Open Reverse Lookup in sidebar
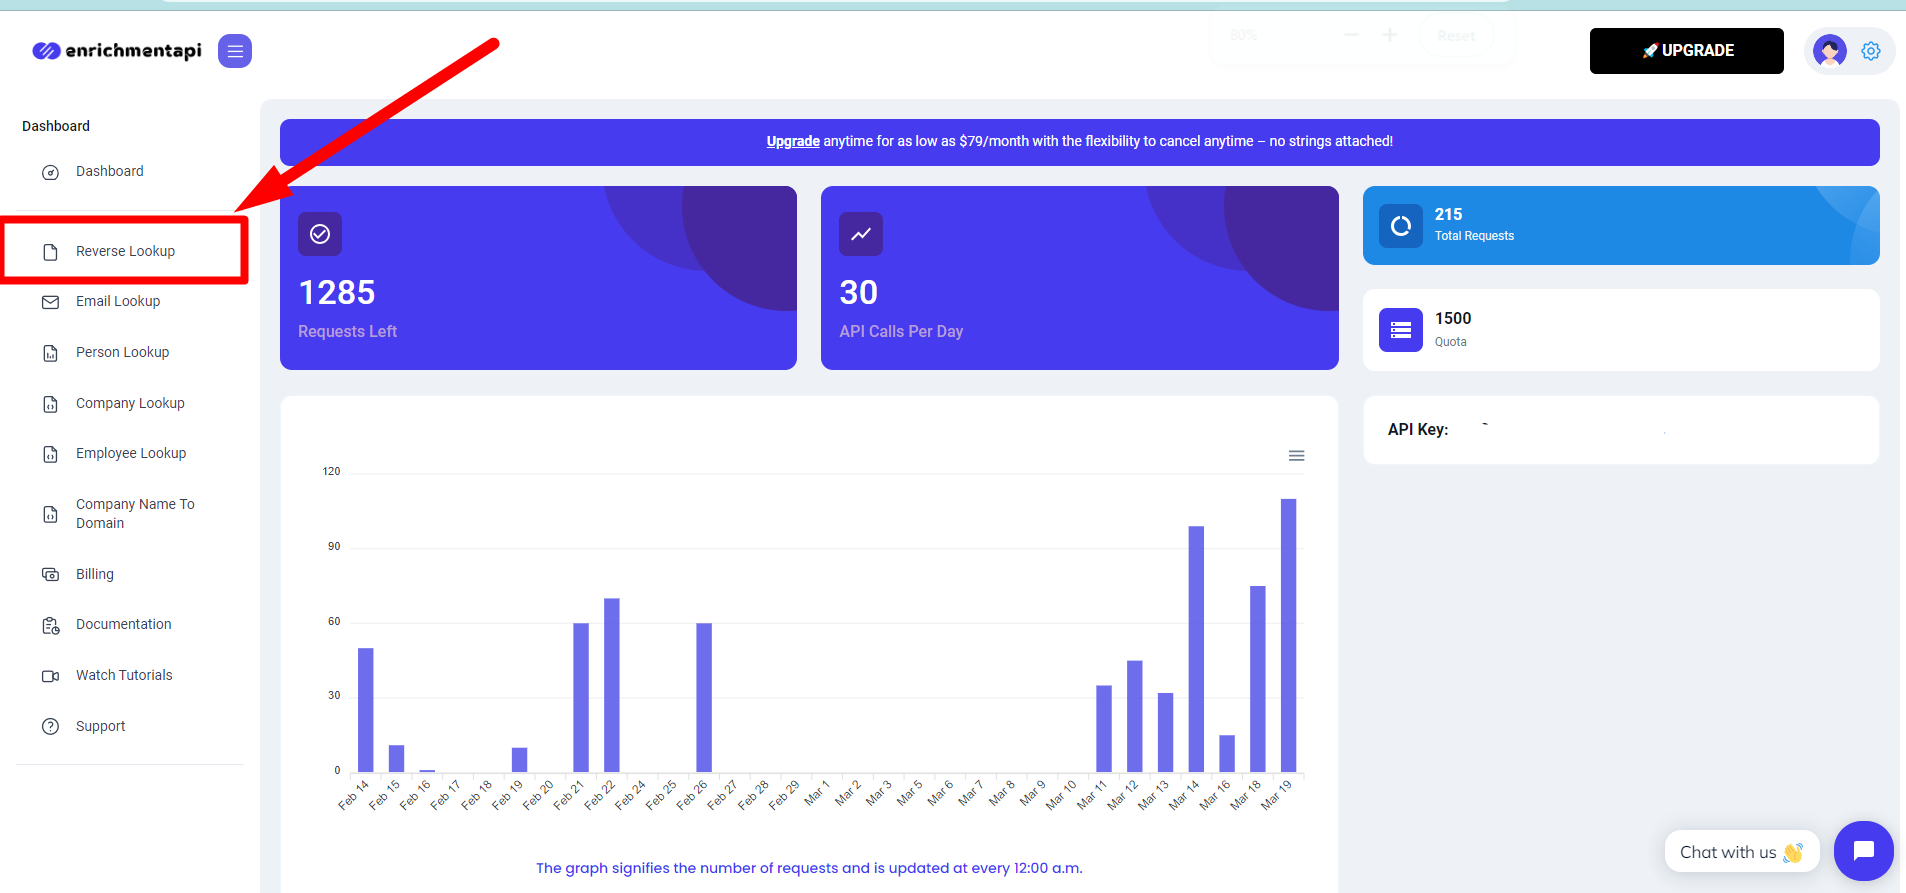Image resolution: width=1906 pixels, height=893 pixels. [x=125, y=252]
